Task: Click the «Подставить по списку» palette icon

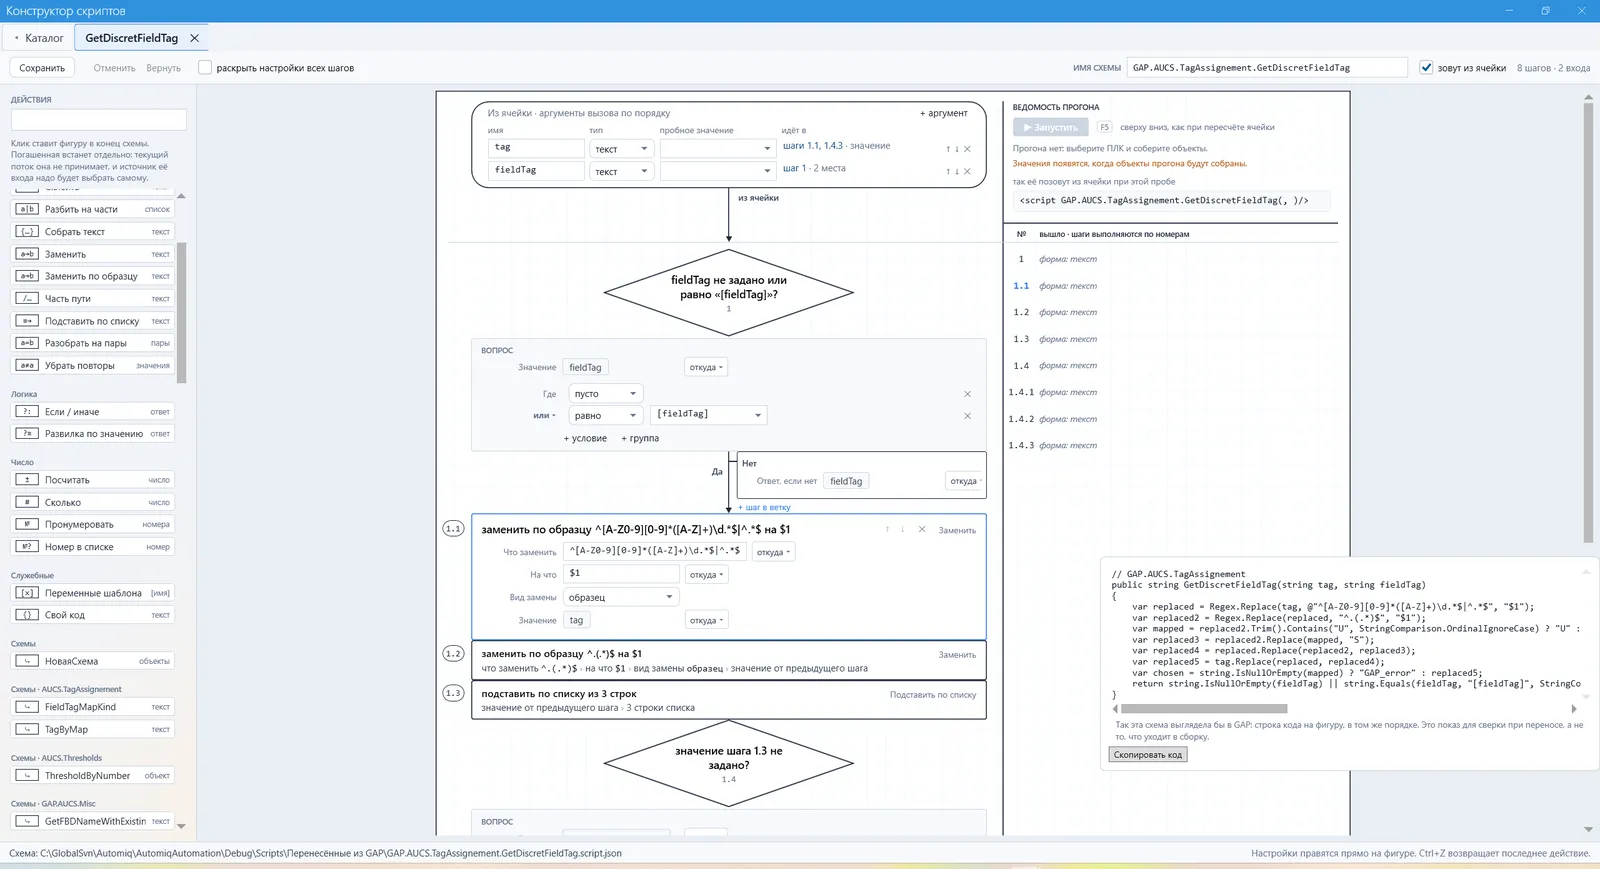Action: [x=28, y=321]
